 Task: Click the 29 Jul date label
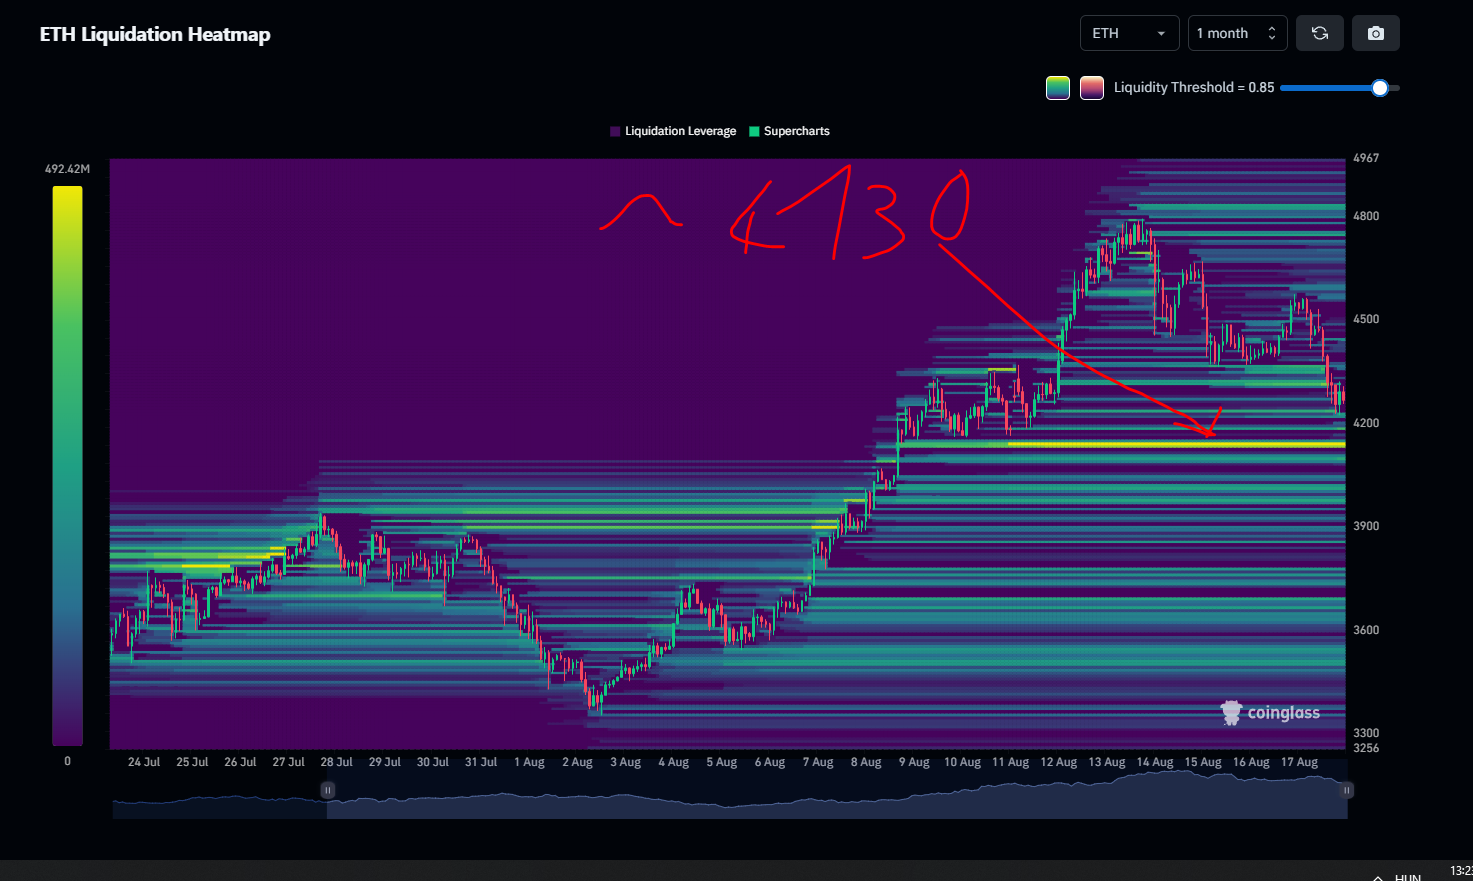[x=385, y=762]
